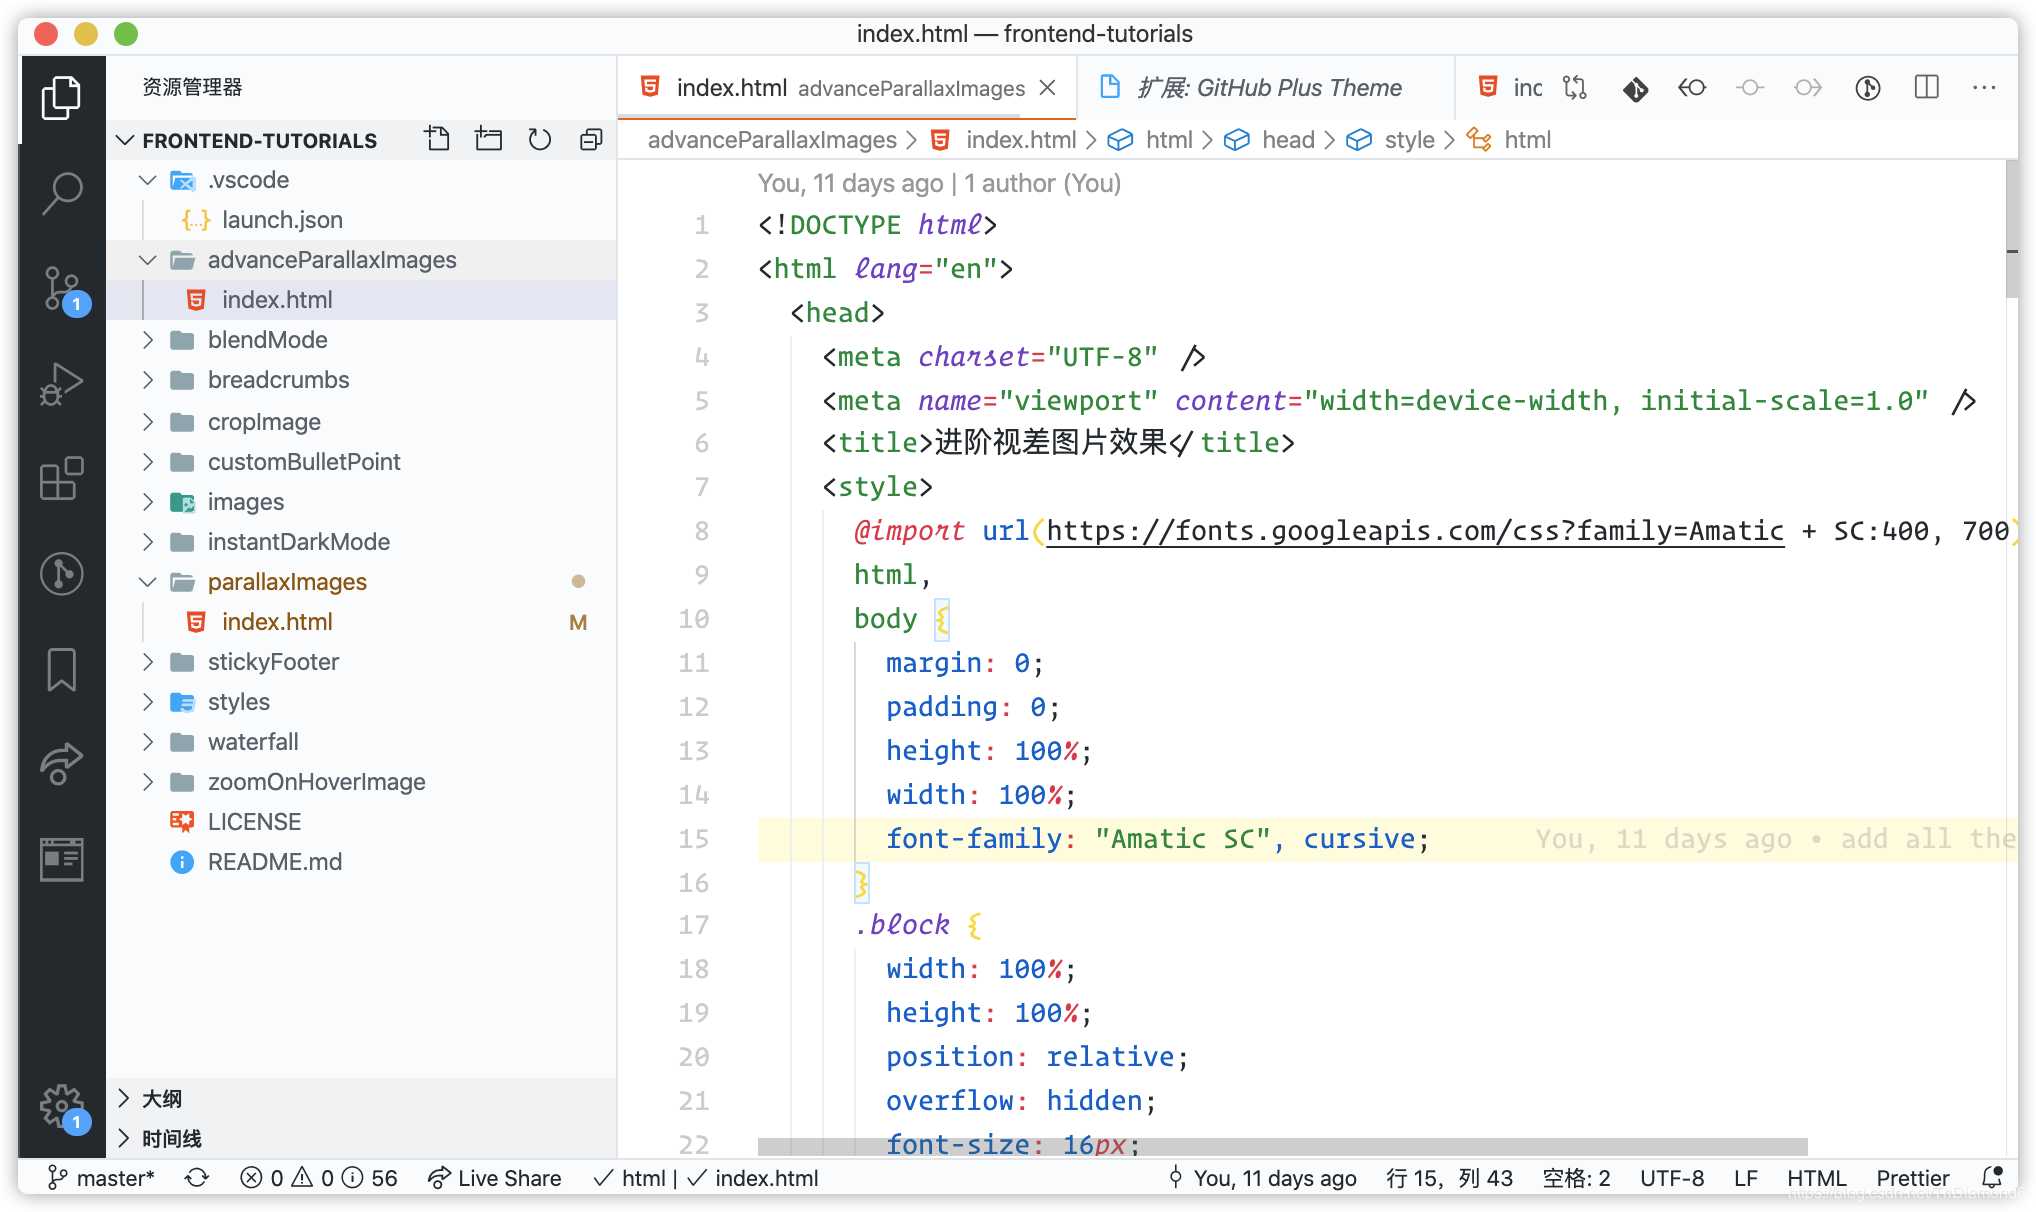Open the Manage settings gear
Image resolution: width=2036 pixels, height=1212 pixels.
point(61,1107)
